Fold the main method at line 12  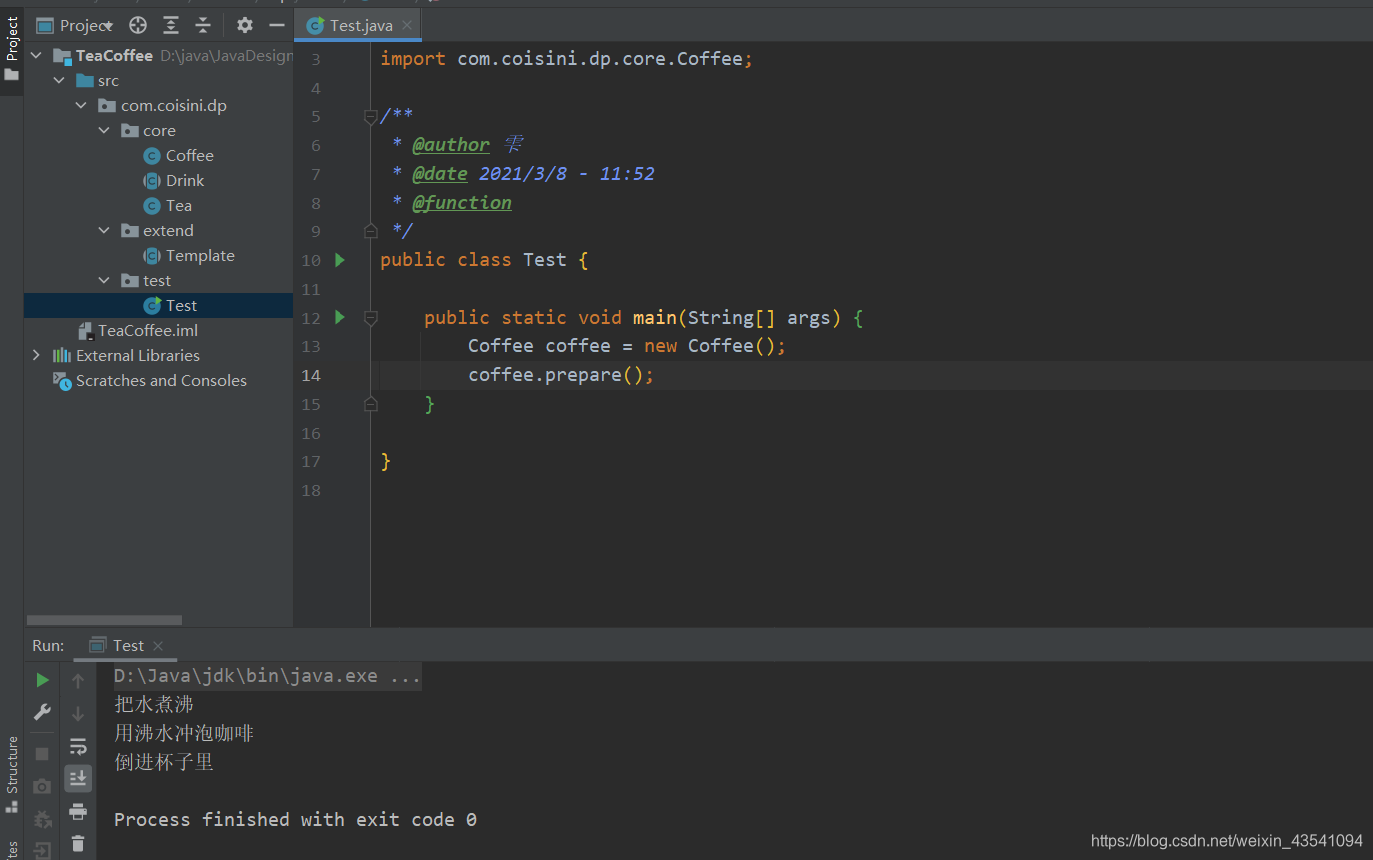(x=370, y=318)
